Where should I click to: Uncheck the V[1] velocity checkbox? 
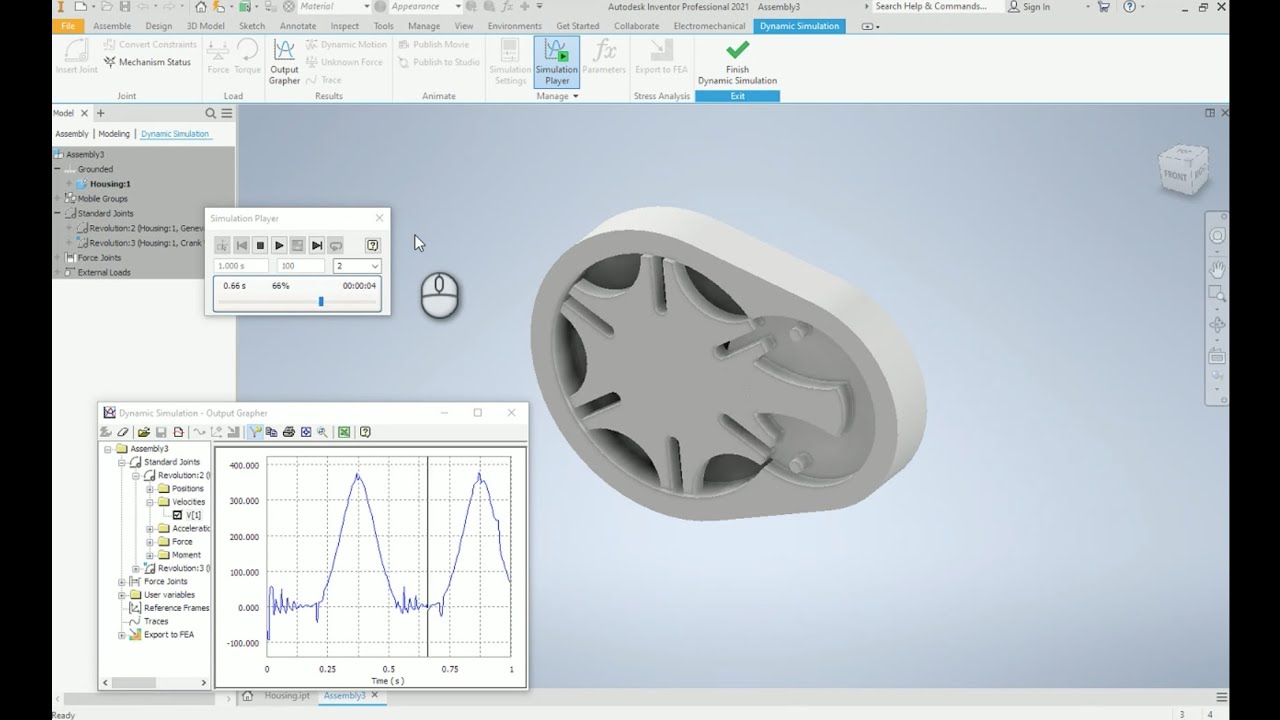(x=178, y=515)
